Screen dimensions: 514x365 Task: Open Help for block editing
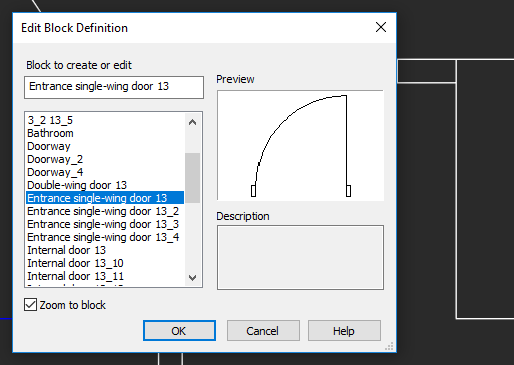pos(344,331)
